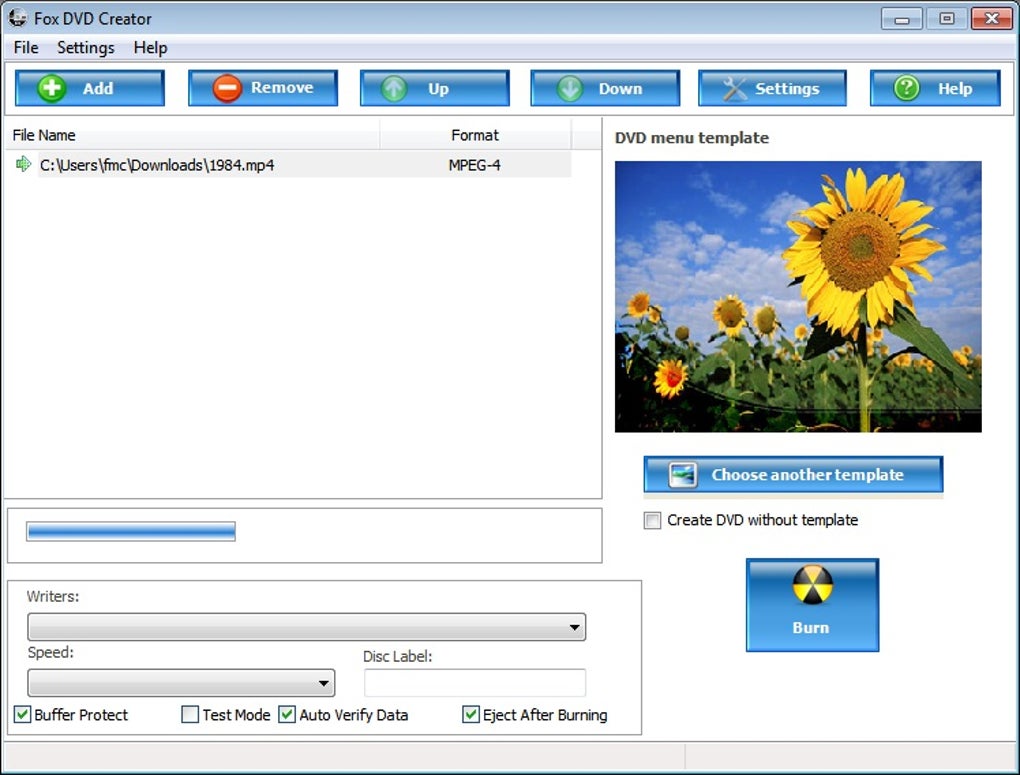Select the C:\Users\fmc\Downloads\1984.mp4 row

[x=289, y=165]
